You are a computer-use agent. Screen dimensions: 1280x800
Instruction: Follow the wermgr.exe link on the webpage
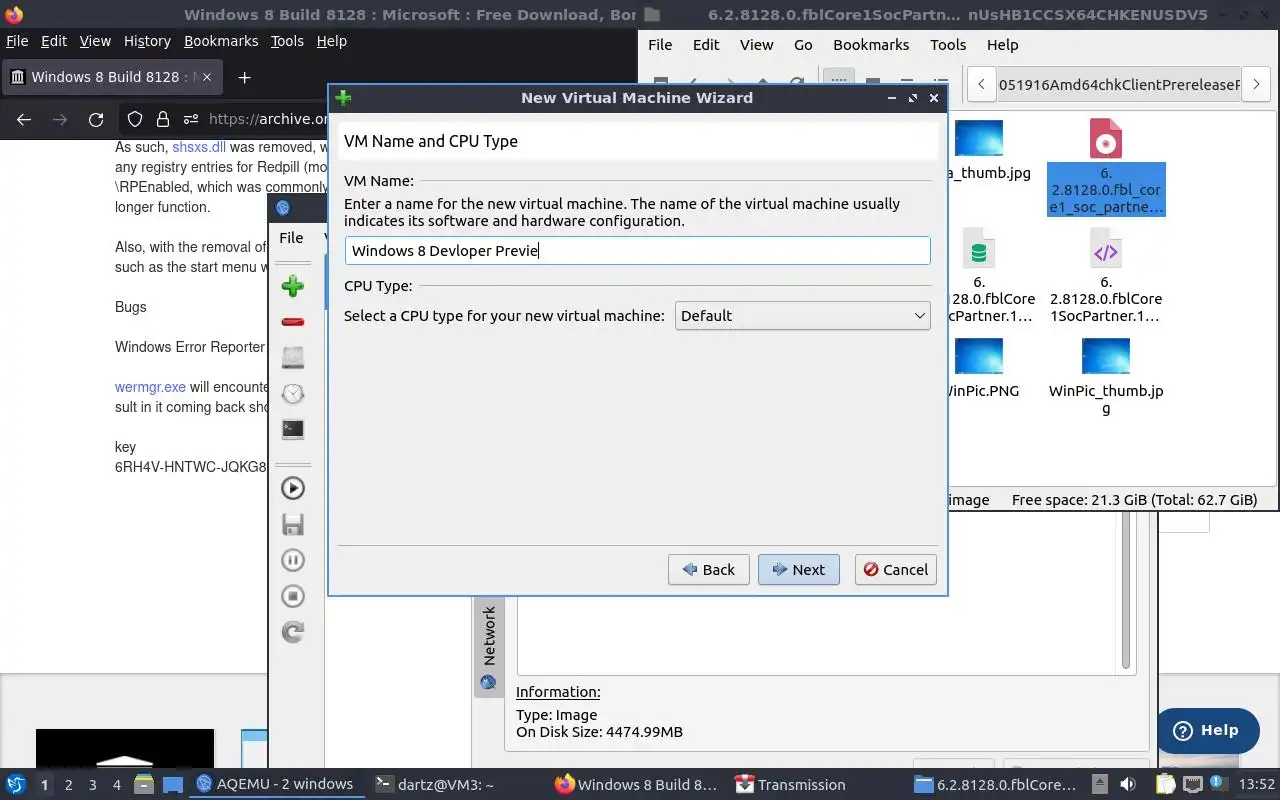tap(150, 387)
